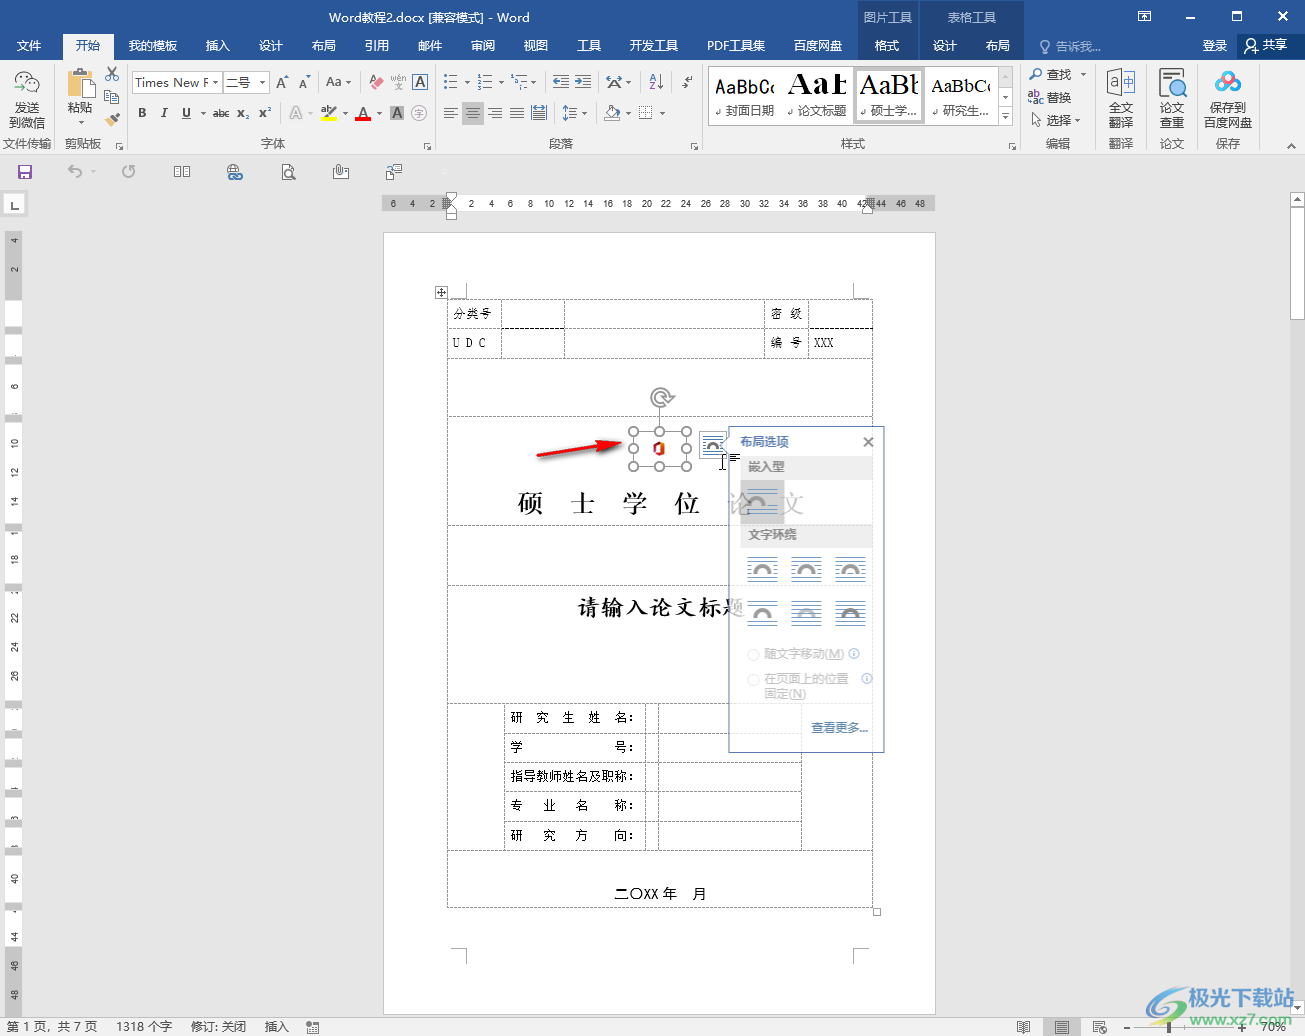The width and height of the screenshot is (1305, 1036).
Task: Click the Login (登录) button
Action: pos(1214,46)
